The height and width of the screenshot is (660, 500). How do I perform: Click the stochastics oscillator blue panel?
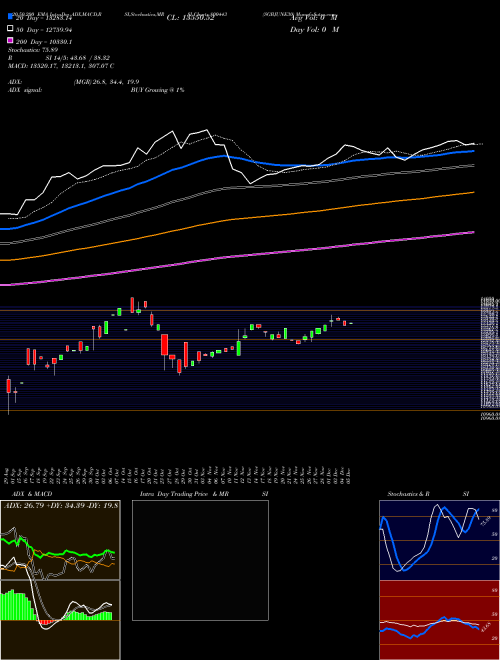(x=439, y=540)
